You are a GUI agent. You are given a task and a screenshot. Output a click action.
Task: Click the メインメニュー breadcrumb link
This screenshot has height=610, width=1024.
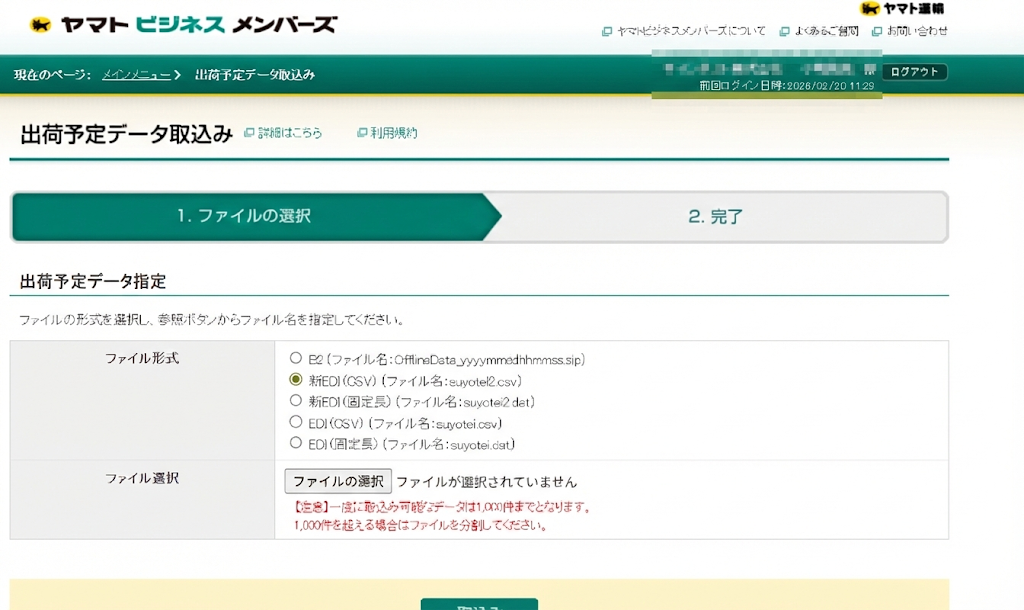136,75
